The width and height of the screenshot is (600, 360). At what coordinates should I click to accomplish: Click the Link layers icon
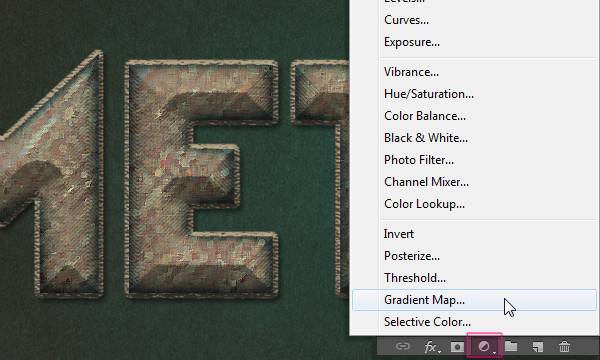403,347
